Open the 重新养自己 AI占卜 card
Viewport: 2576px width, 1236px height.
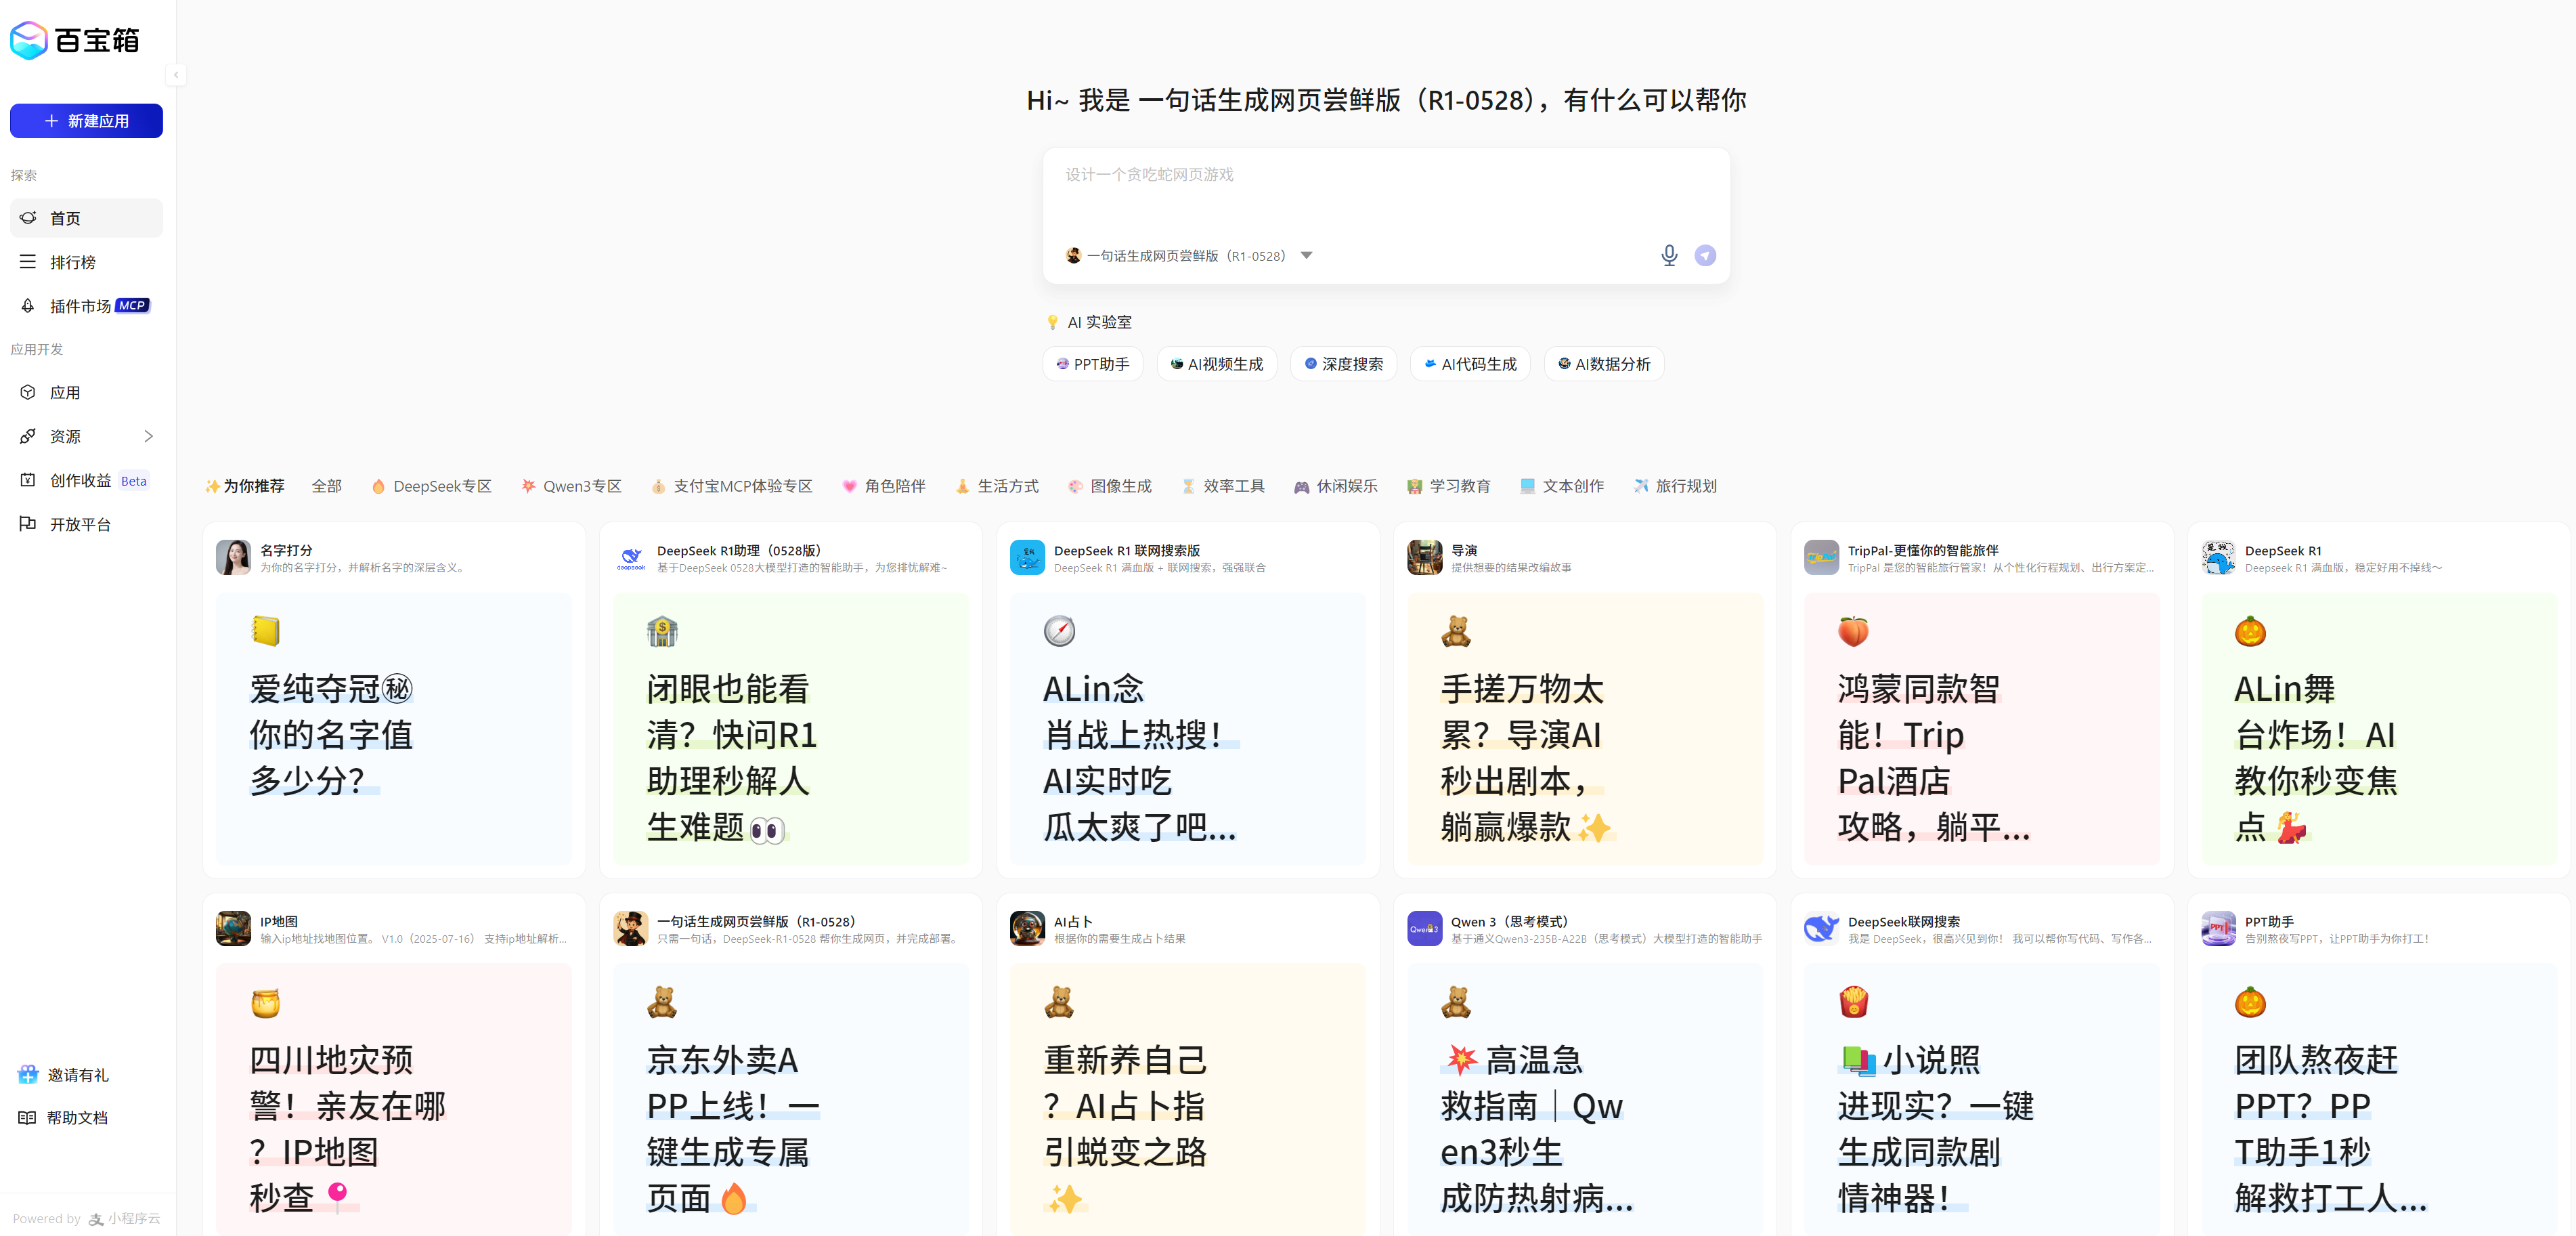1188,1099
